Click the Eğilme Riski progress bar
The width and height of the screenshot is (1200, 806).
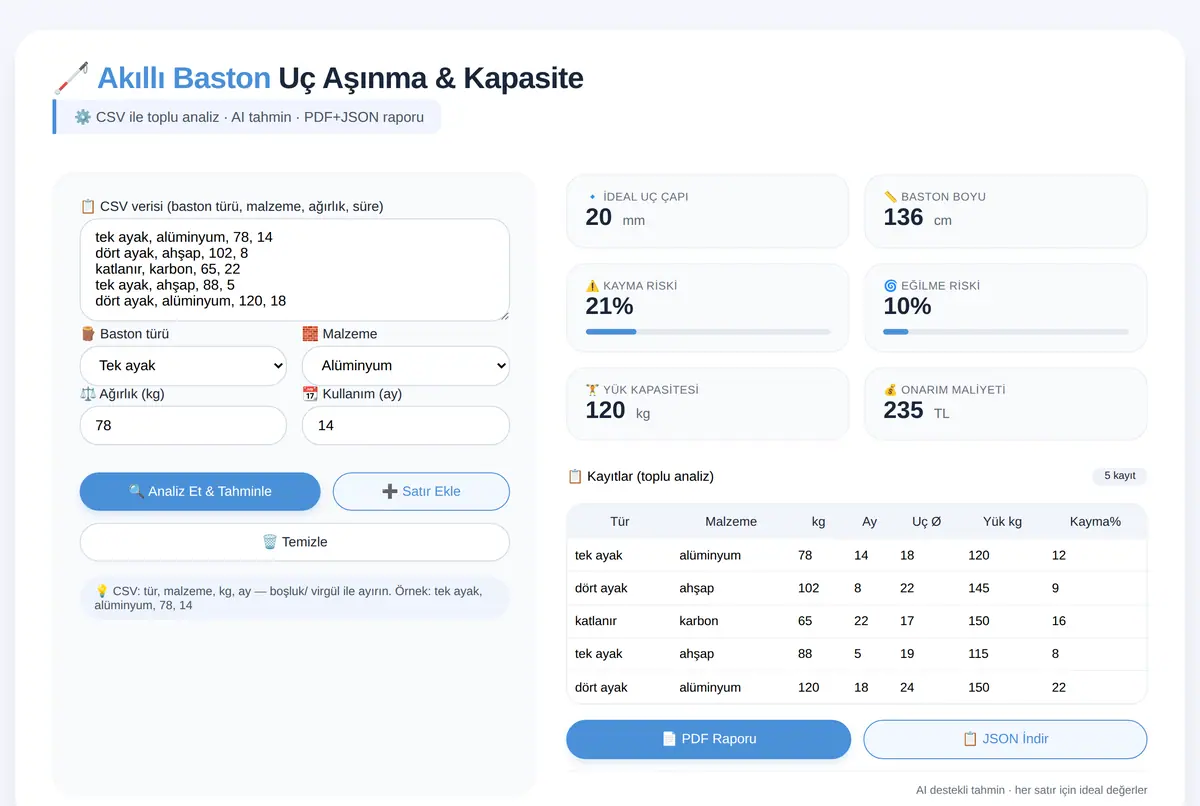1006,332
